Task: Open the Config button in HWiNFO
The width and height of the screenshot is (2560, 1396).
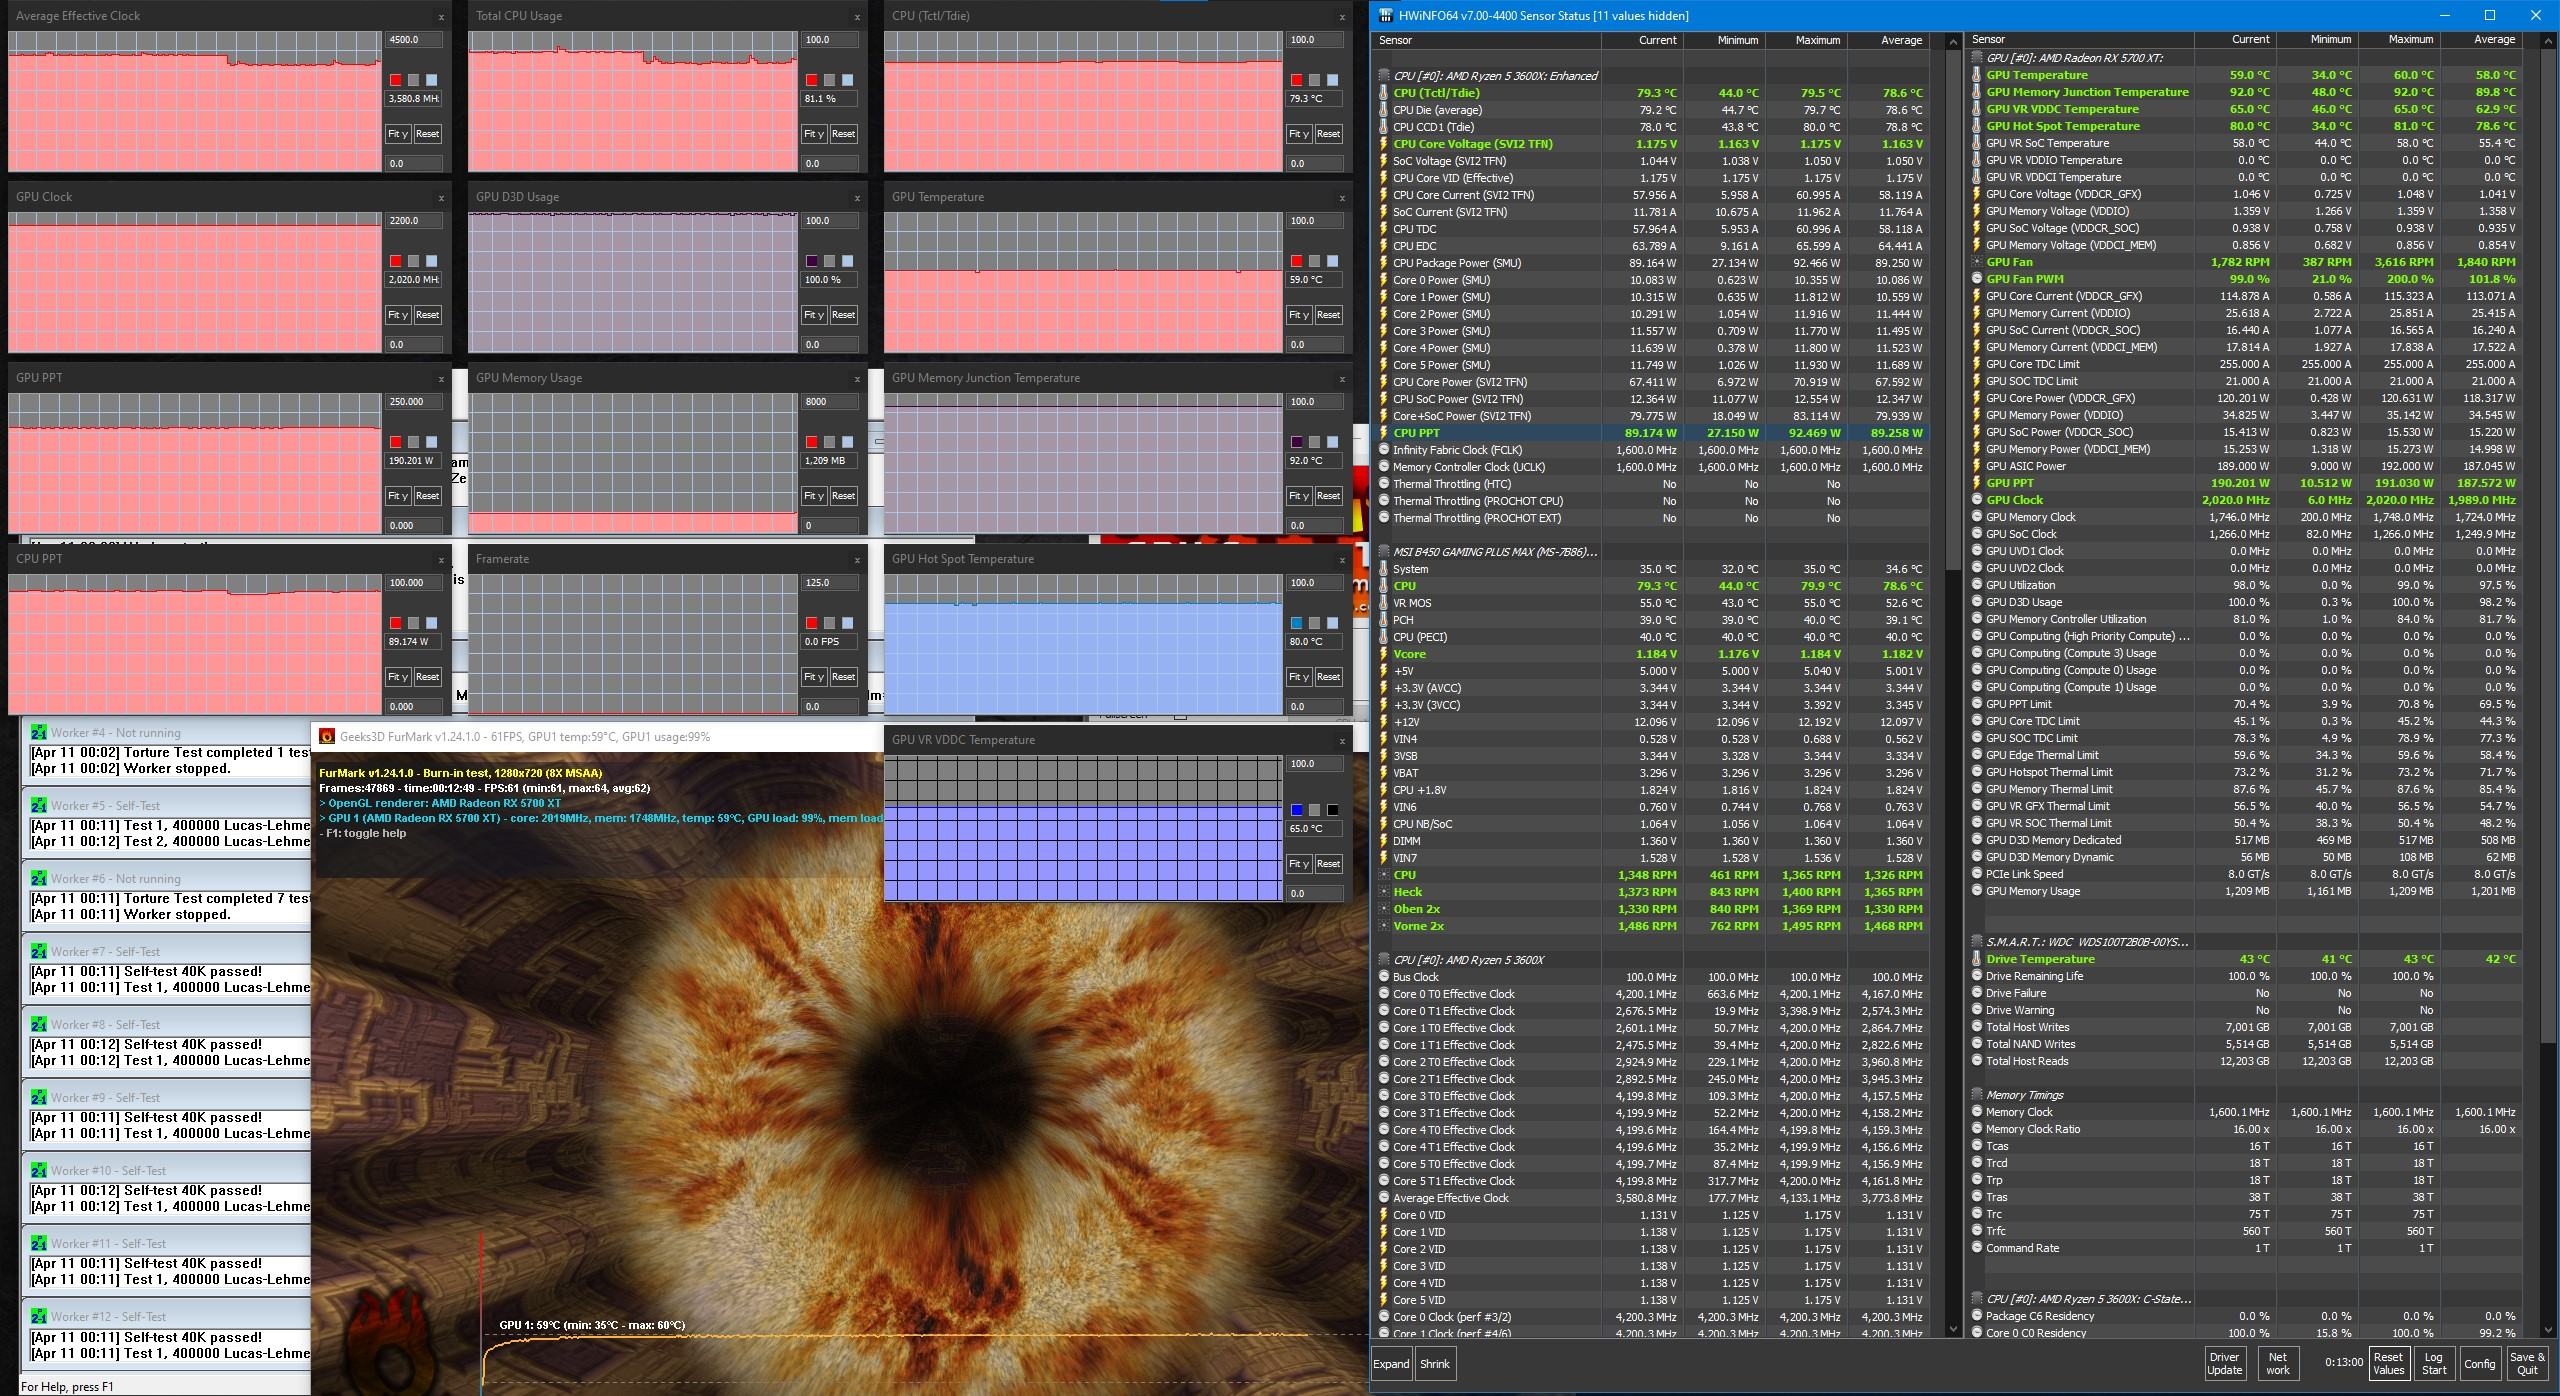Action: (2480, 1364)
